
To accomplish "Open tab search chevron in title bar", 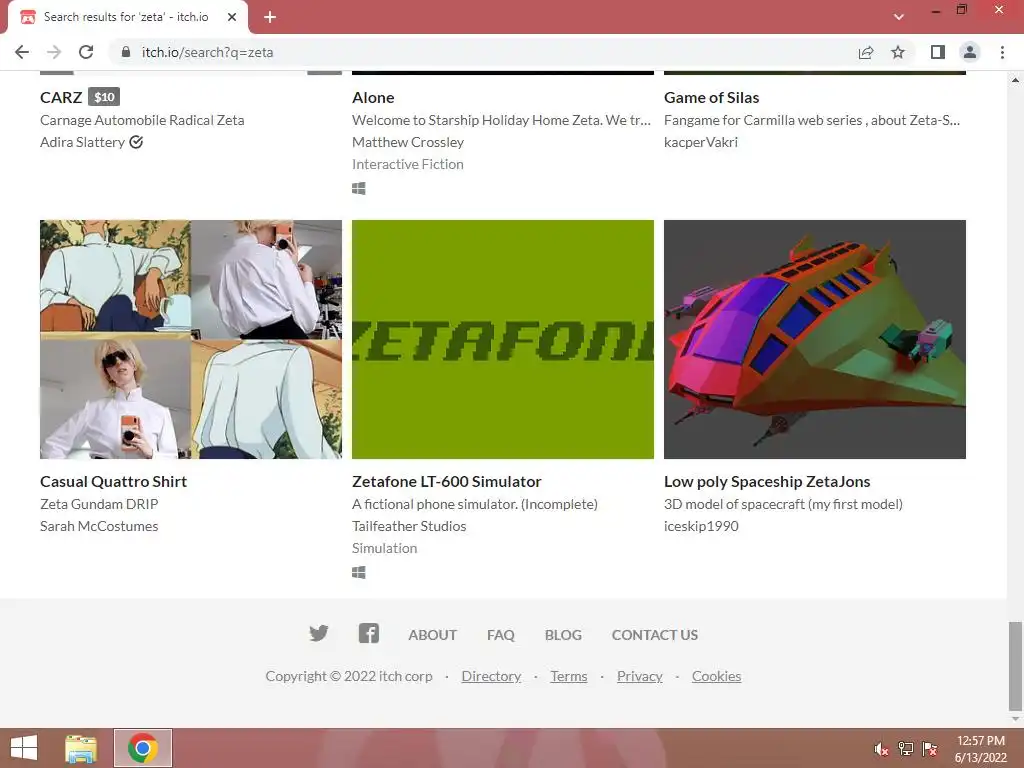I will pyautogui.click(x=899, y=17).
